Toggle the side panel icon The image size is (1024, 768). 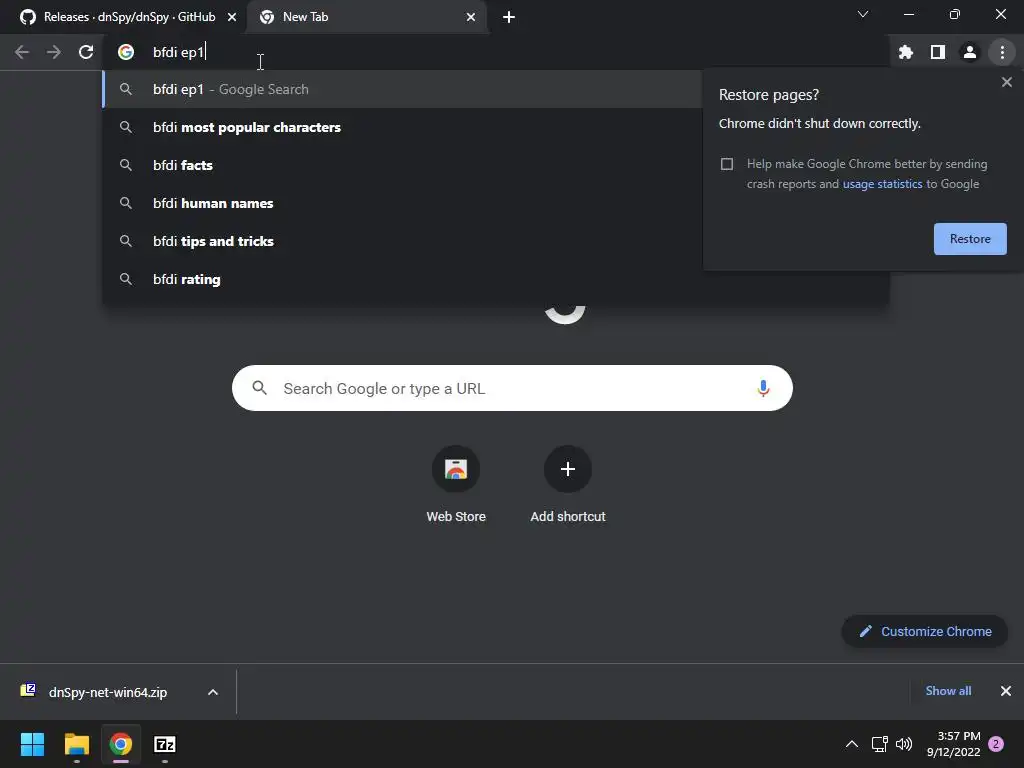(x=937, y=52)
